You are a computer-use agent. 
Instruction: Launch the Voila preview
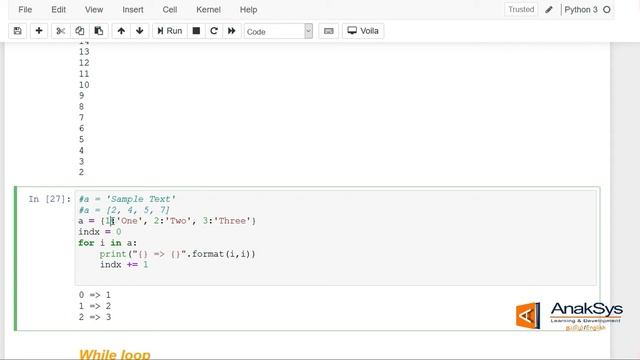pyautogui.click(x=363, y=31)
